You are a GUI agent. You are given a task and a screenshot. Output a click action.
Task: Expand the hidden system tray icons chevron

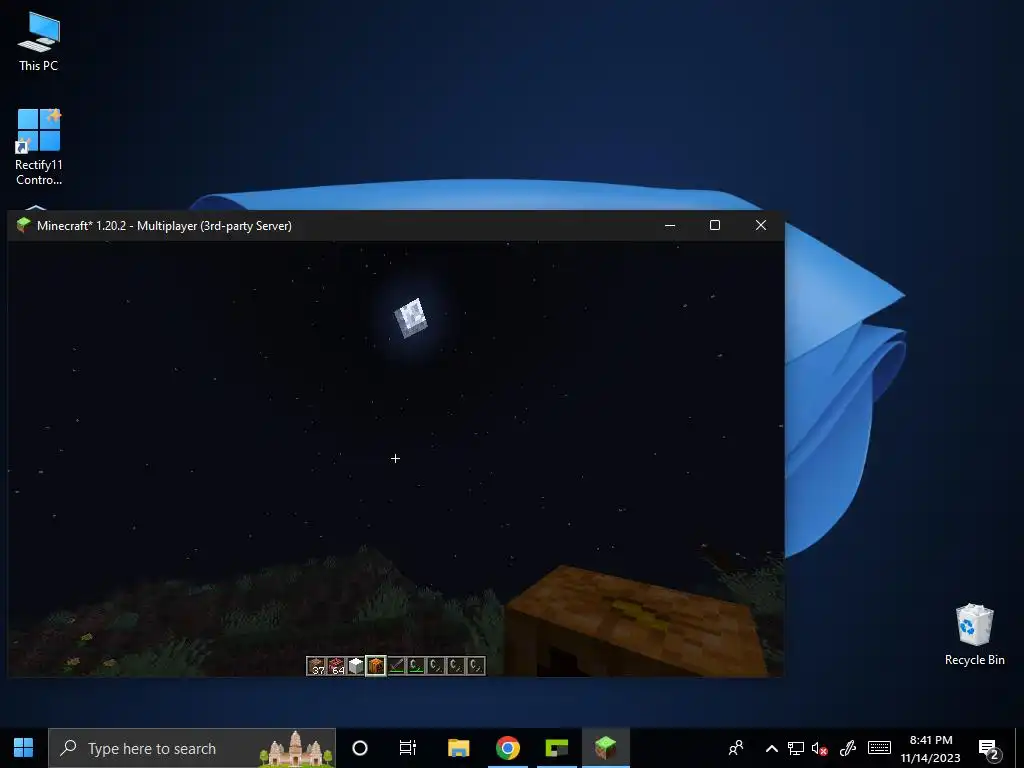pos(771,748)
